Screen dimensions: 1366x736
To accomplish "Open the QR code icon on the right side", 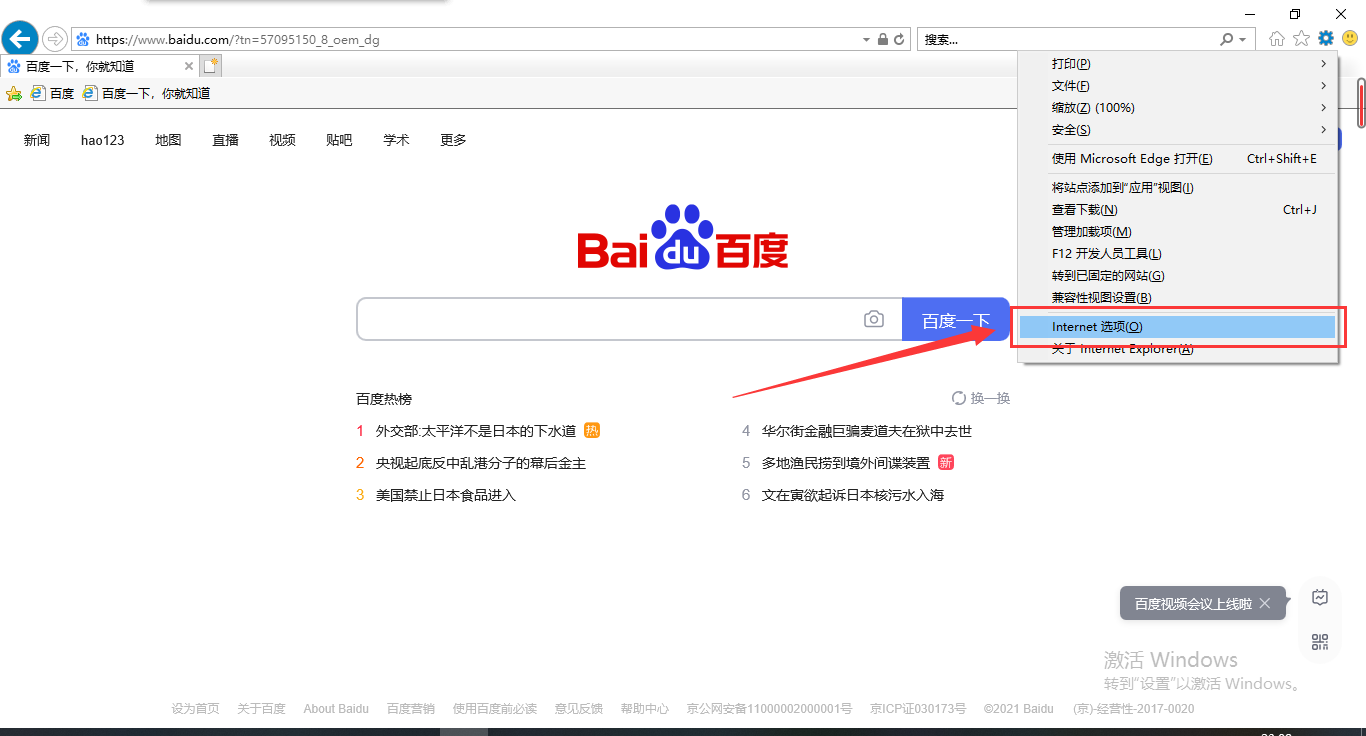I will point(1320,640).
